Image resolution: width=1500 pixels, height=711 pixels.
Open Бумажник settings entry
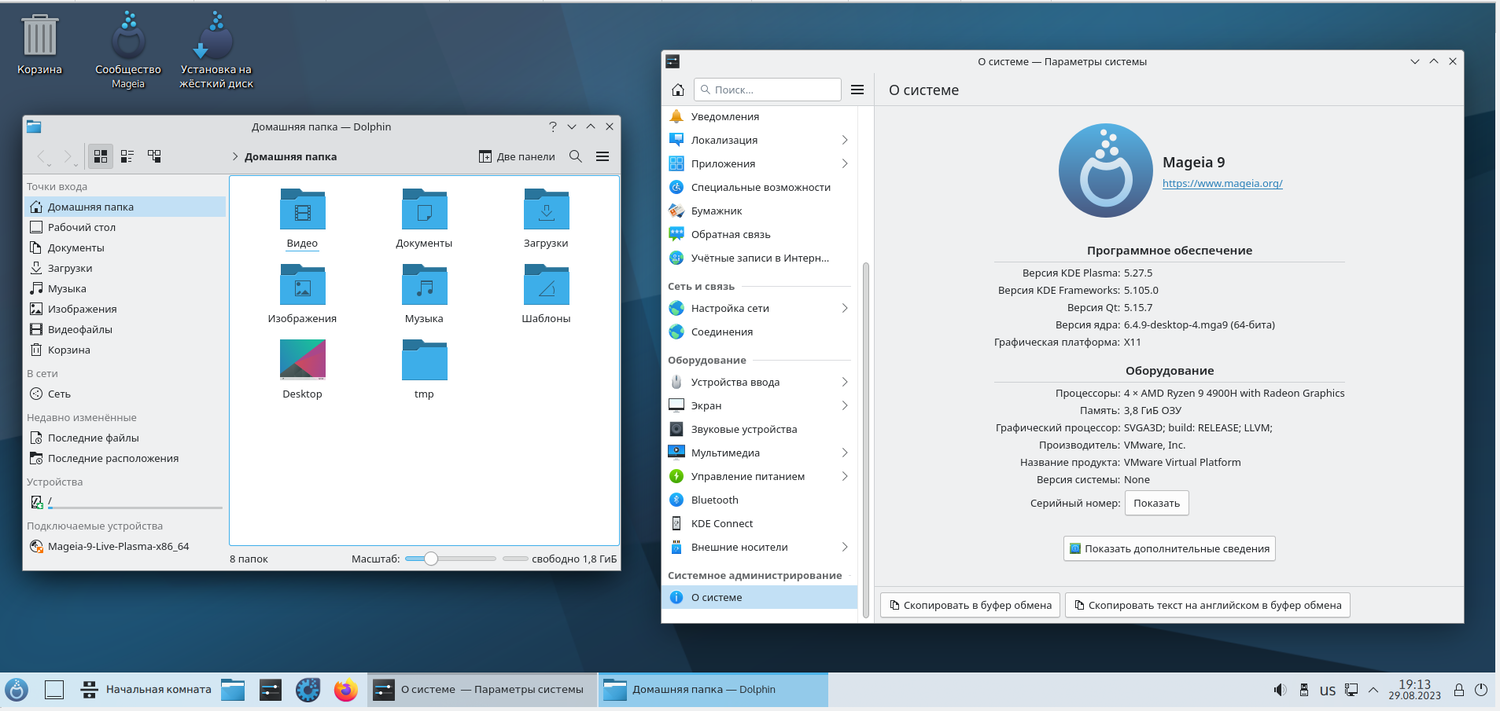[759, 211]
